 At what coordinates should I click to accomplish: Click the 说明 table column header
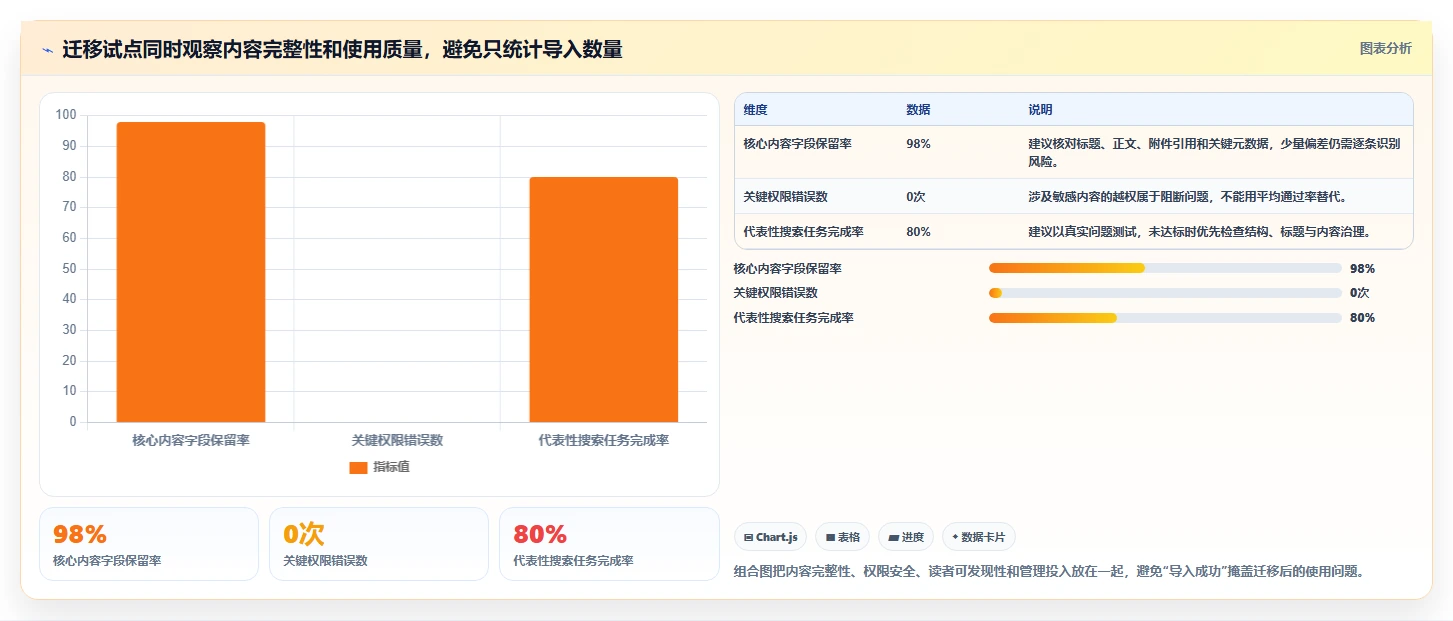[1040, 110]
